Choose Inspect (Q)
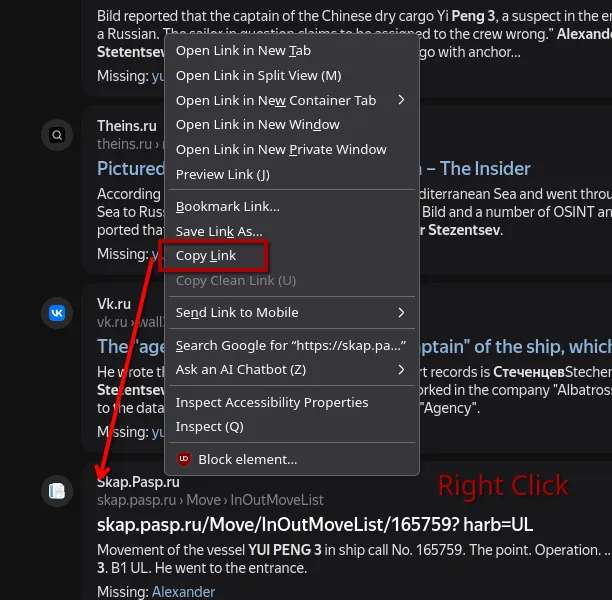612x600 pixels. (292, 427)
